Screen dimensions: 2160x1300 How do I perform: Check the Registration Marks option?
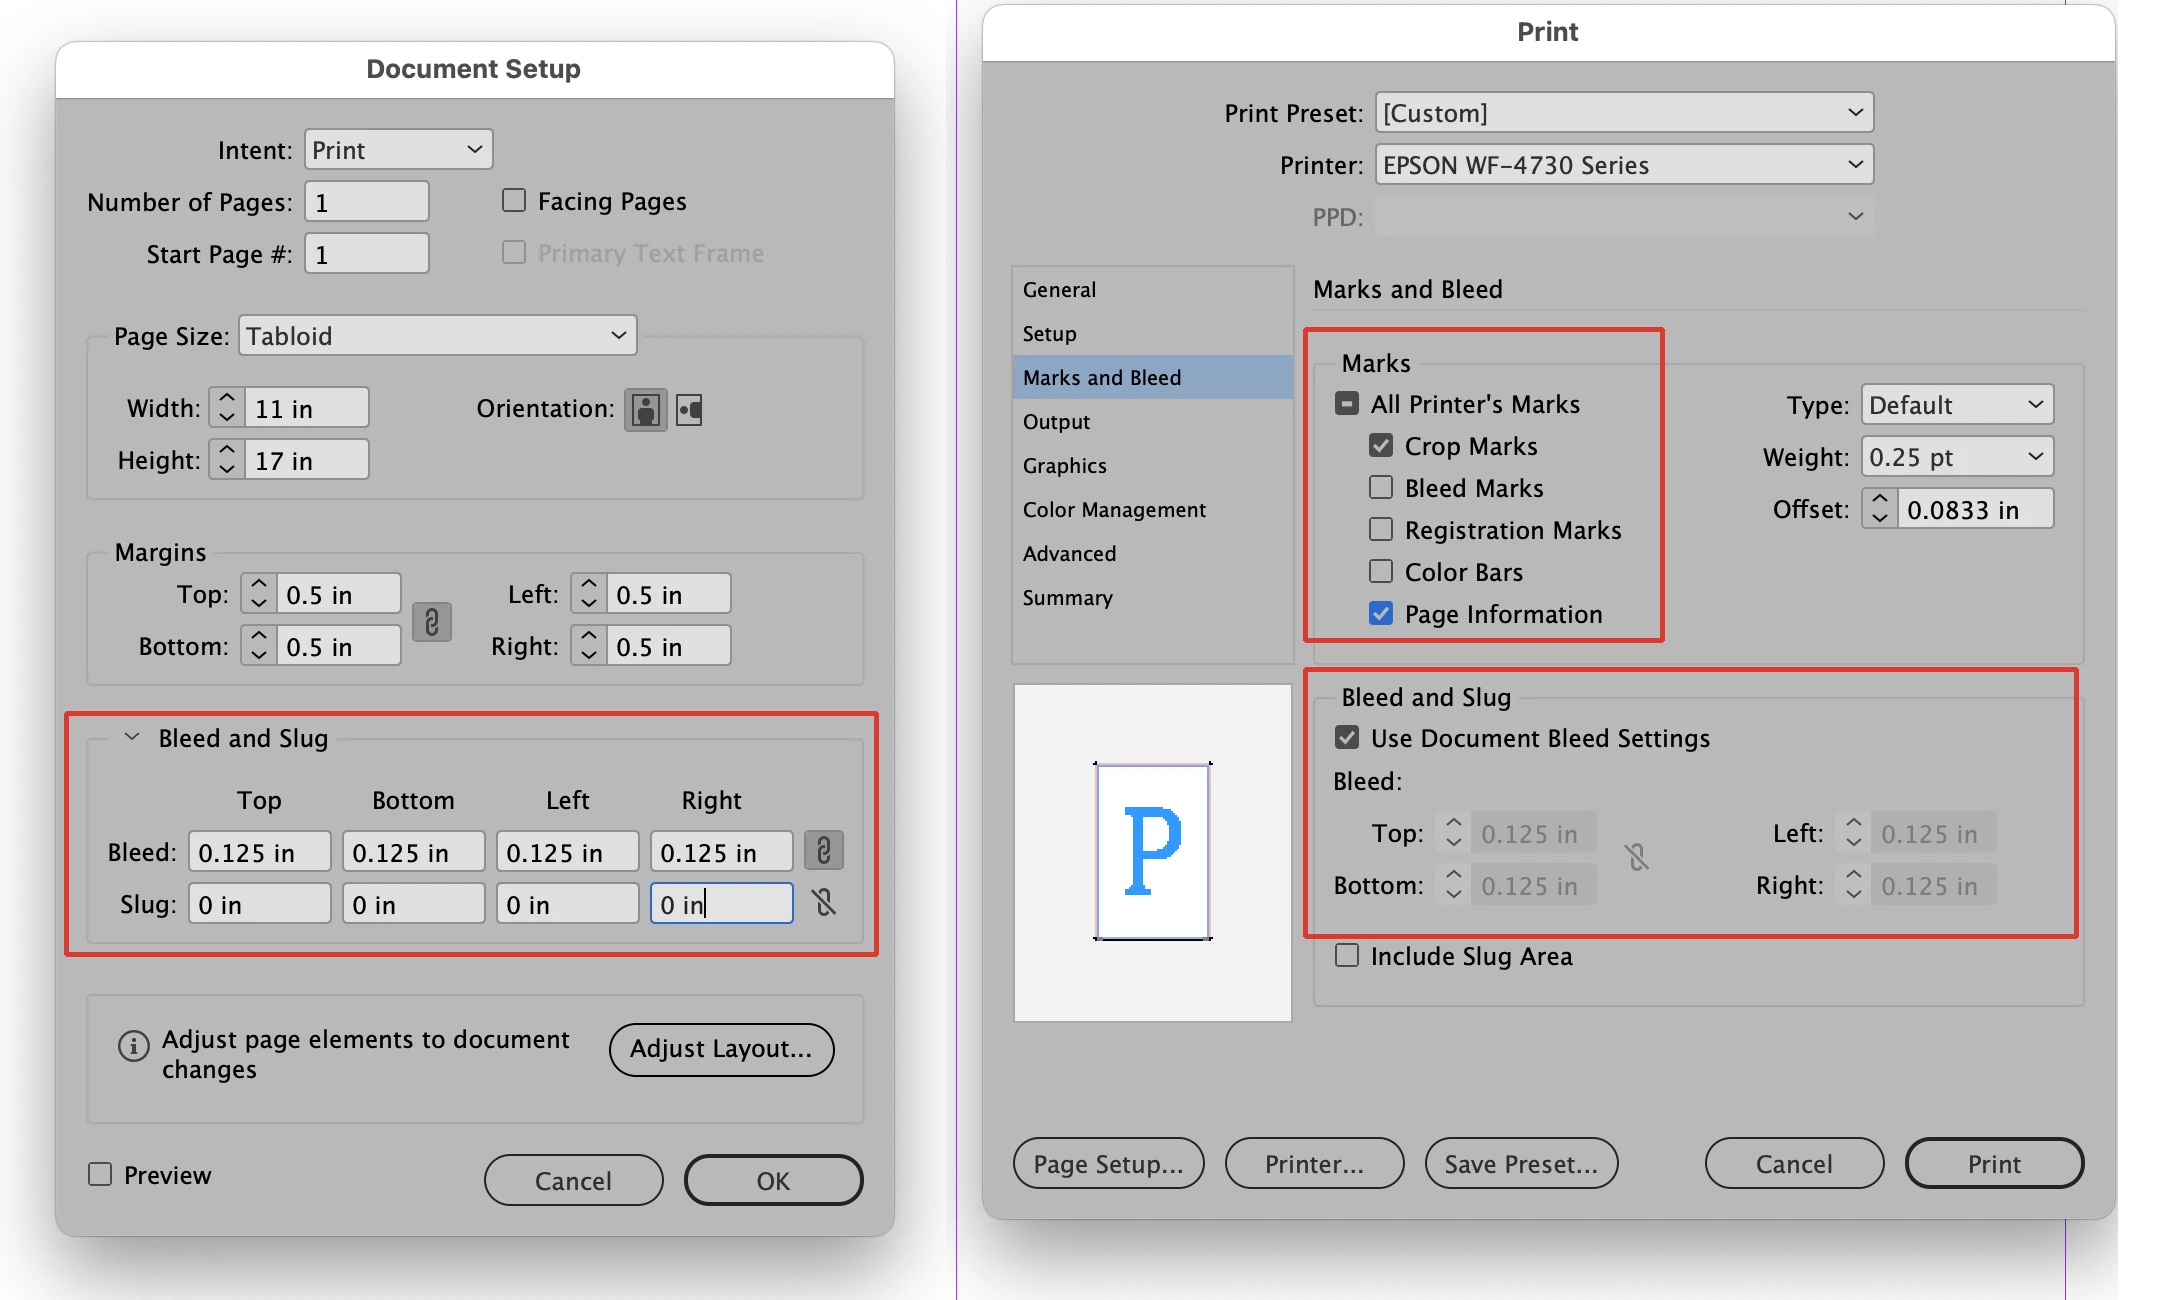(1381, 529)
